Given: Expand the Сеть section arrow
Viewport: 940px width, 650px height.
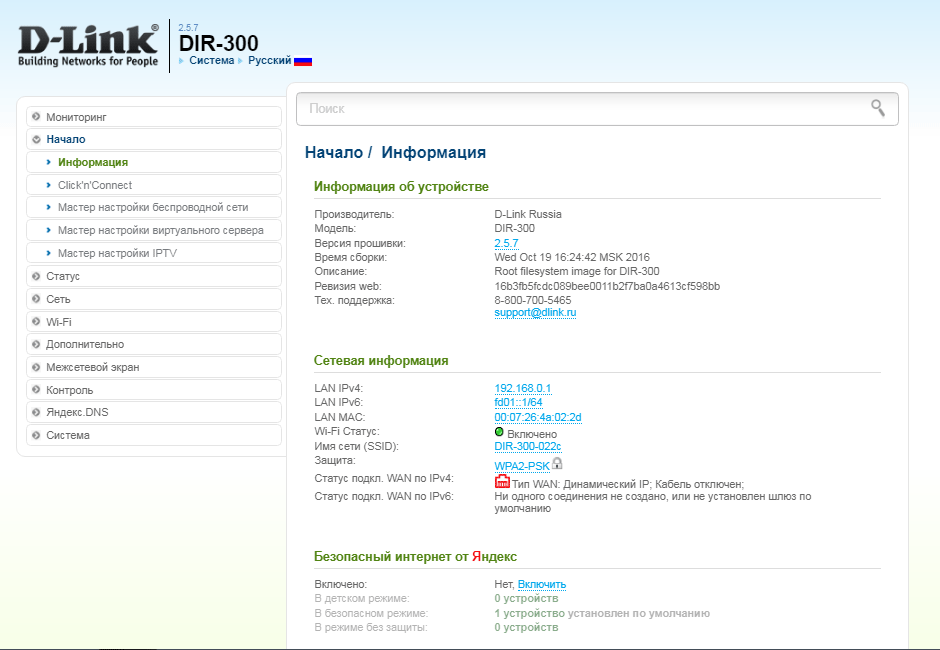Looking at the screenshot, I should [x=37, y=299].
